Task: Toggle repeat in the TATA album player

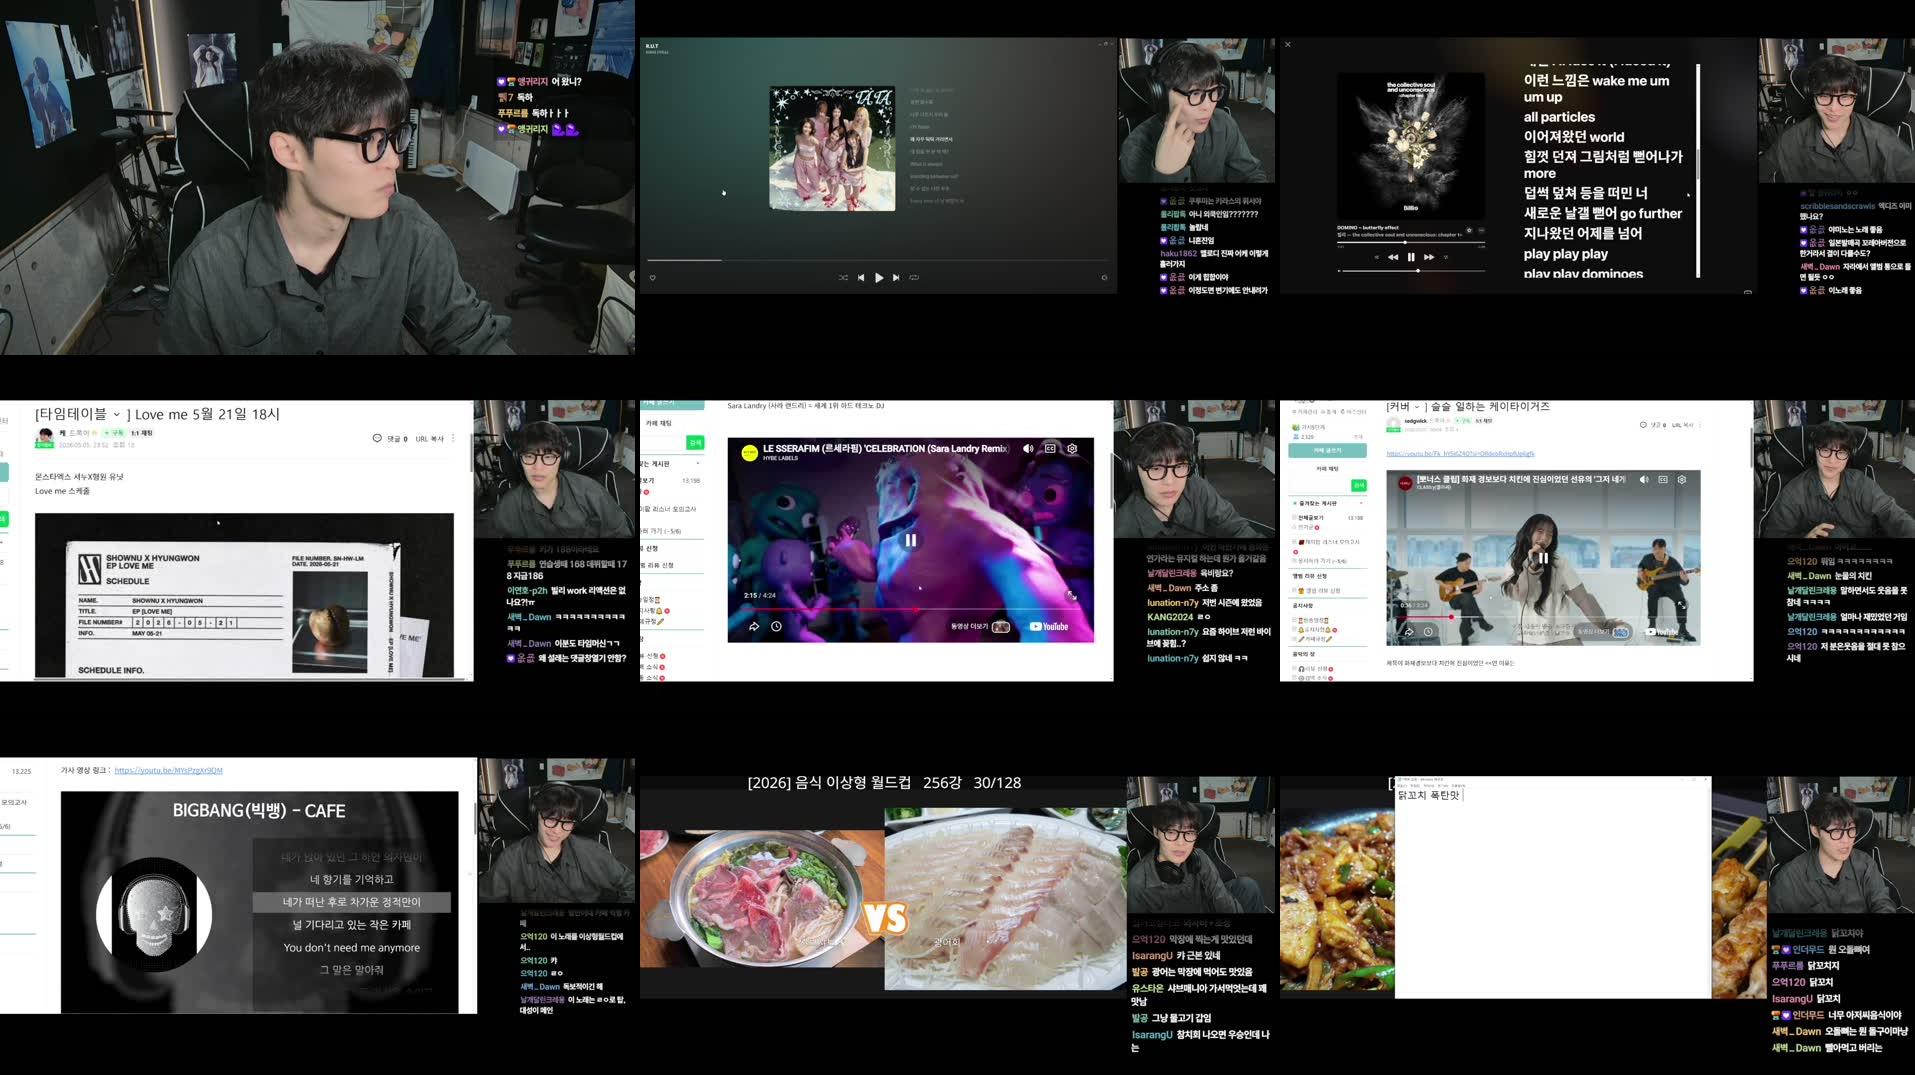Action: coord(914,278)
